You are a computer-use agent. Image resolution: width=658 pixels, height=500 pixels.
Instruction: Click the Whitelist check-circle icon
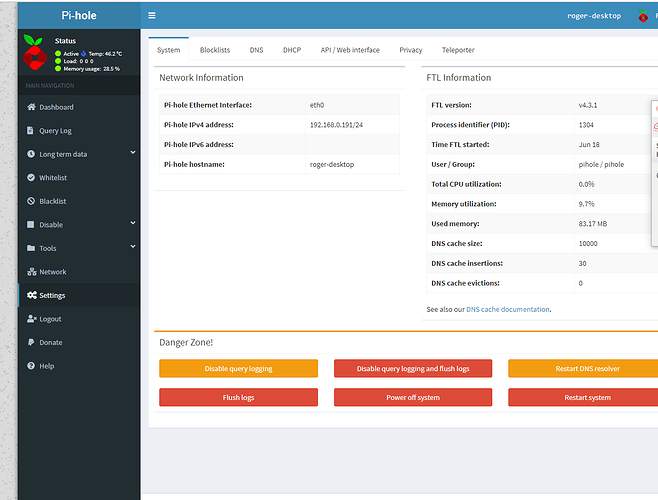[x=31, y=177]
